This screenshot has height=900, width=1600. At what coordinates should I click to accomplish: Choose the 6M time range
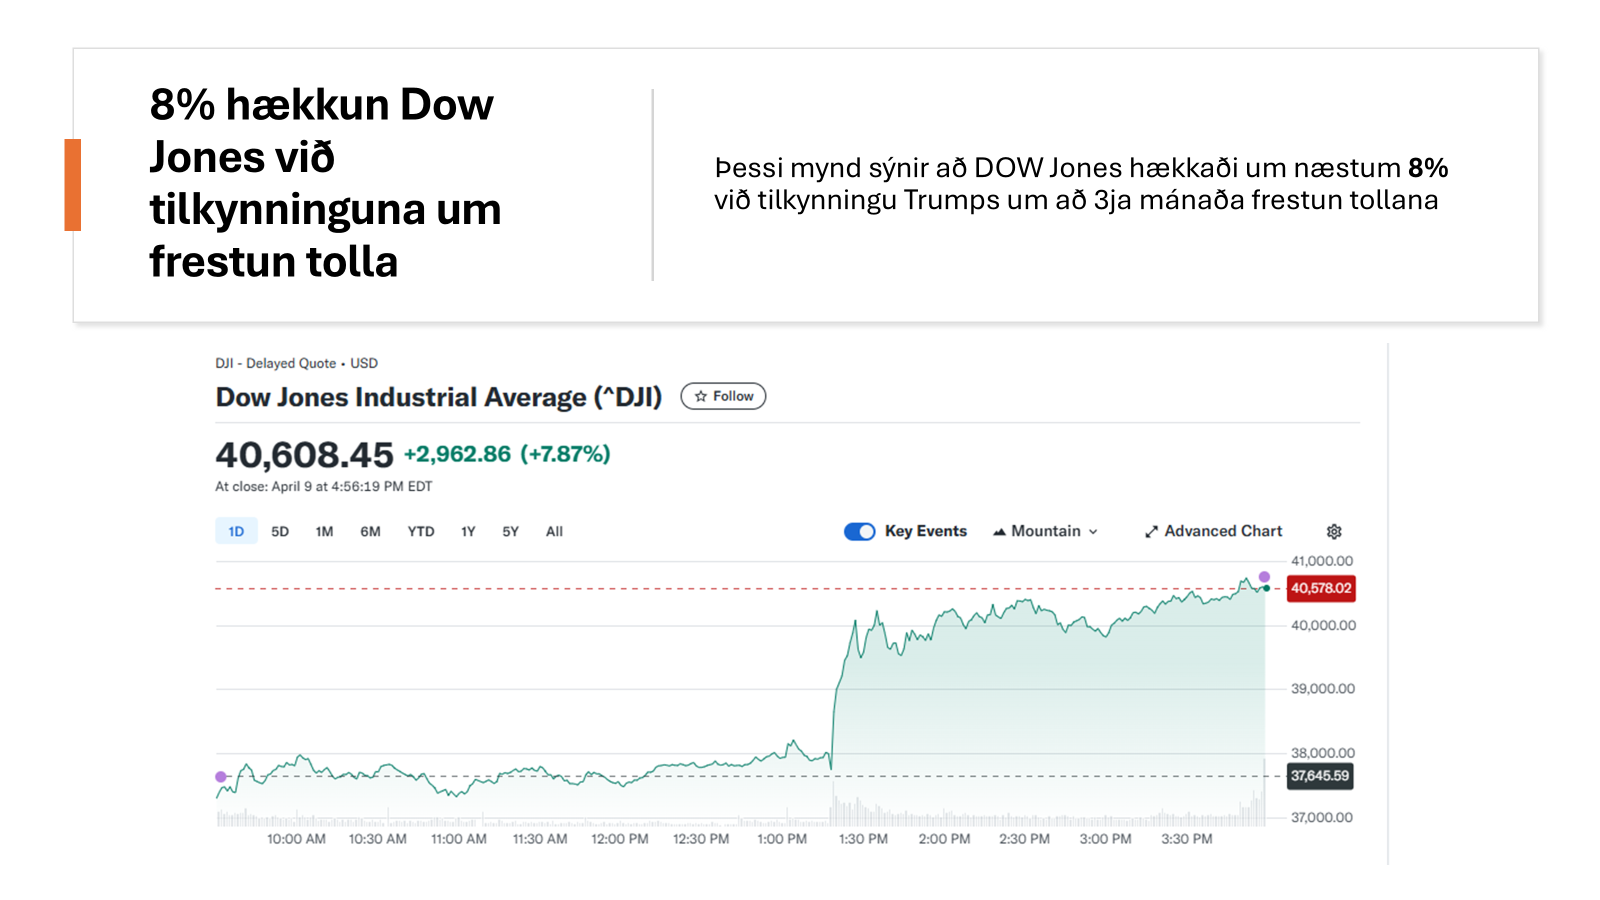(370, 532)
